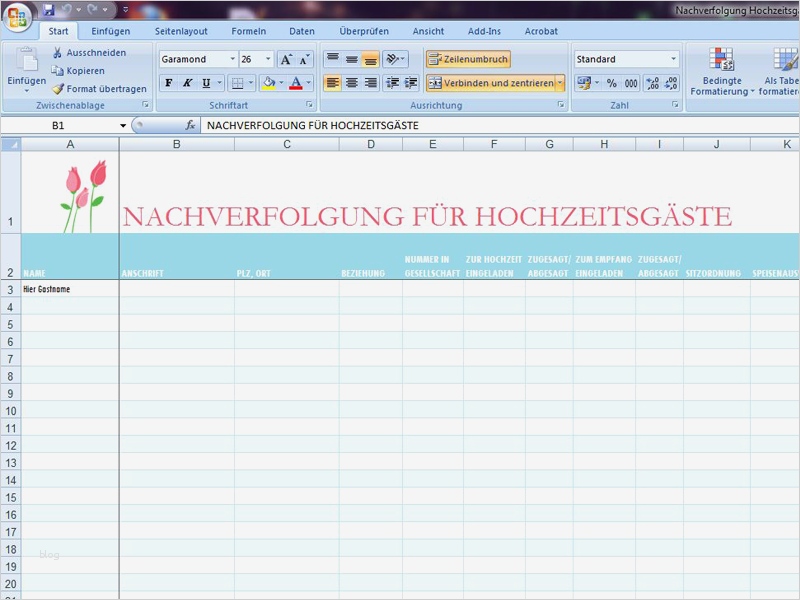Copy selection with Kopieren
Viewport: 800px width, 600px height.
[x=79, y=71]
